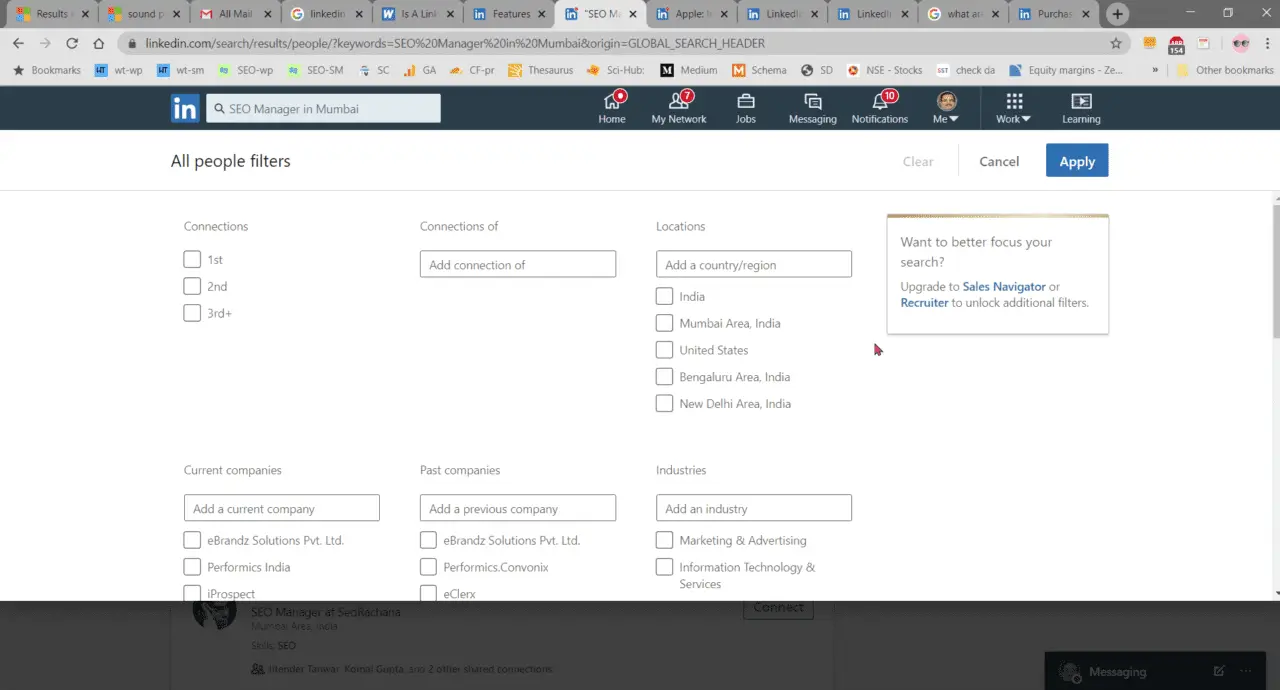Open the Learning icon in the navigation bar

click(x=1081, y=108)
